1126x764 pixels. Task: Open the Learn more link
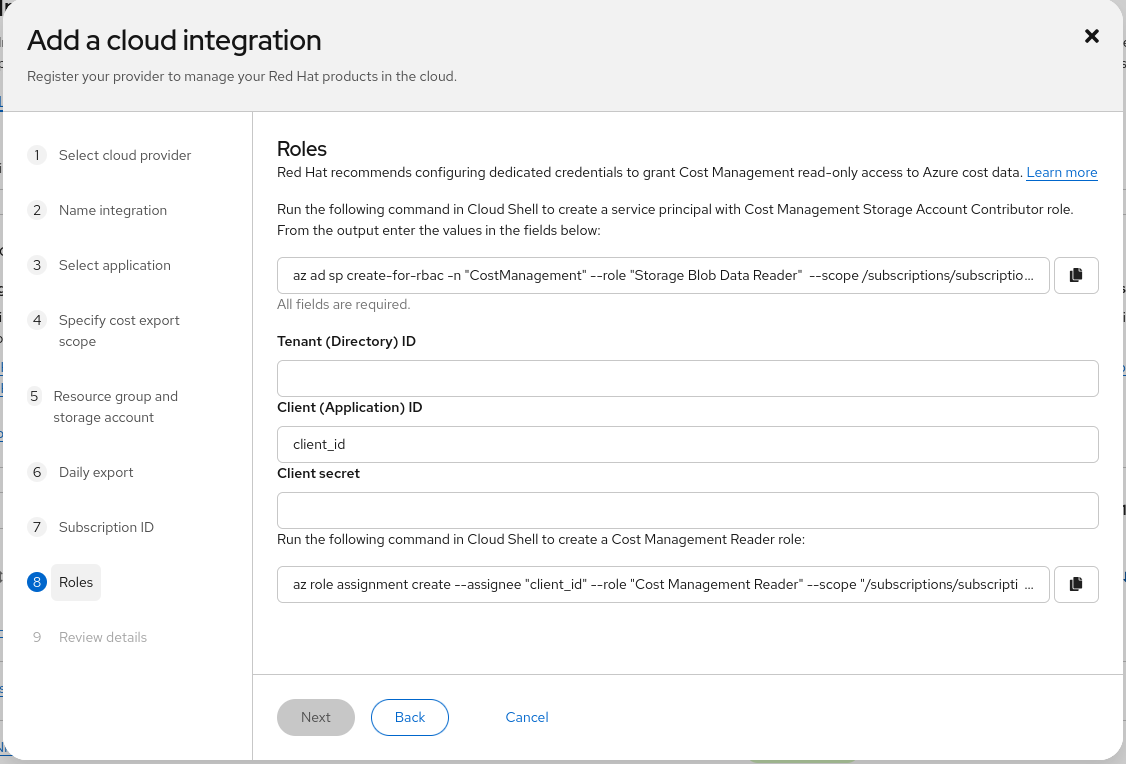(x=1061, y=173)
